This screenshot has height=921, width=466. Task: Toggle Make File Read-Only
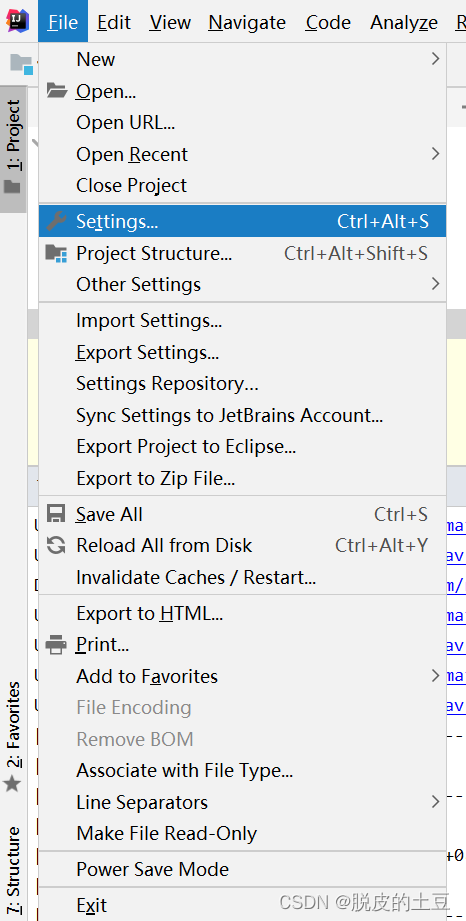click(242, 833)
